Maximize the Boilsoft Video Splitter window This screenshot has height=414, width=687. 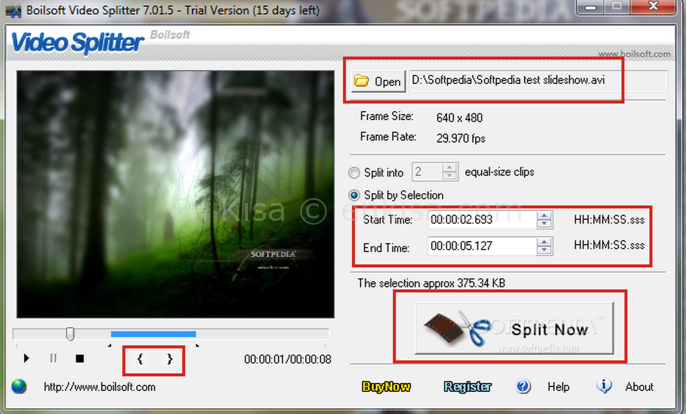click(616, 7)
